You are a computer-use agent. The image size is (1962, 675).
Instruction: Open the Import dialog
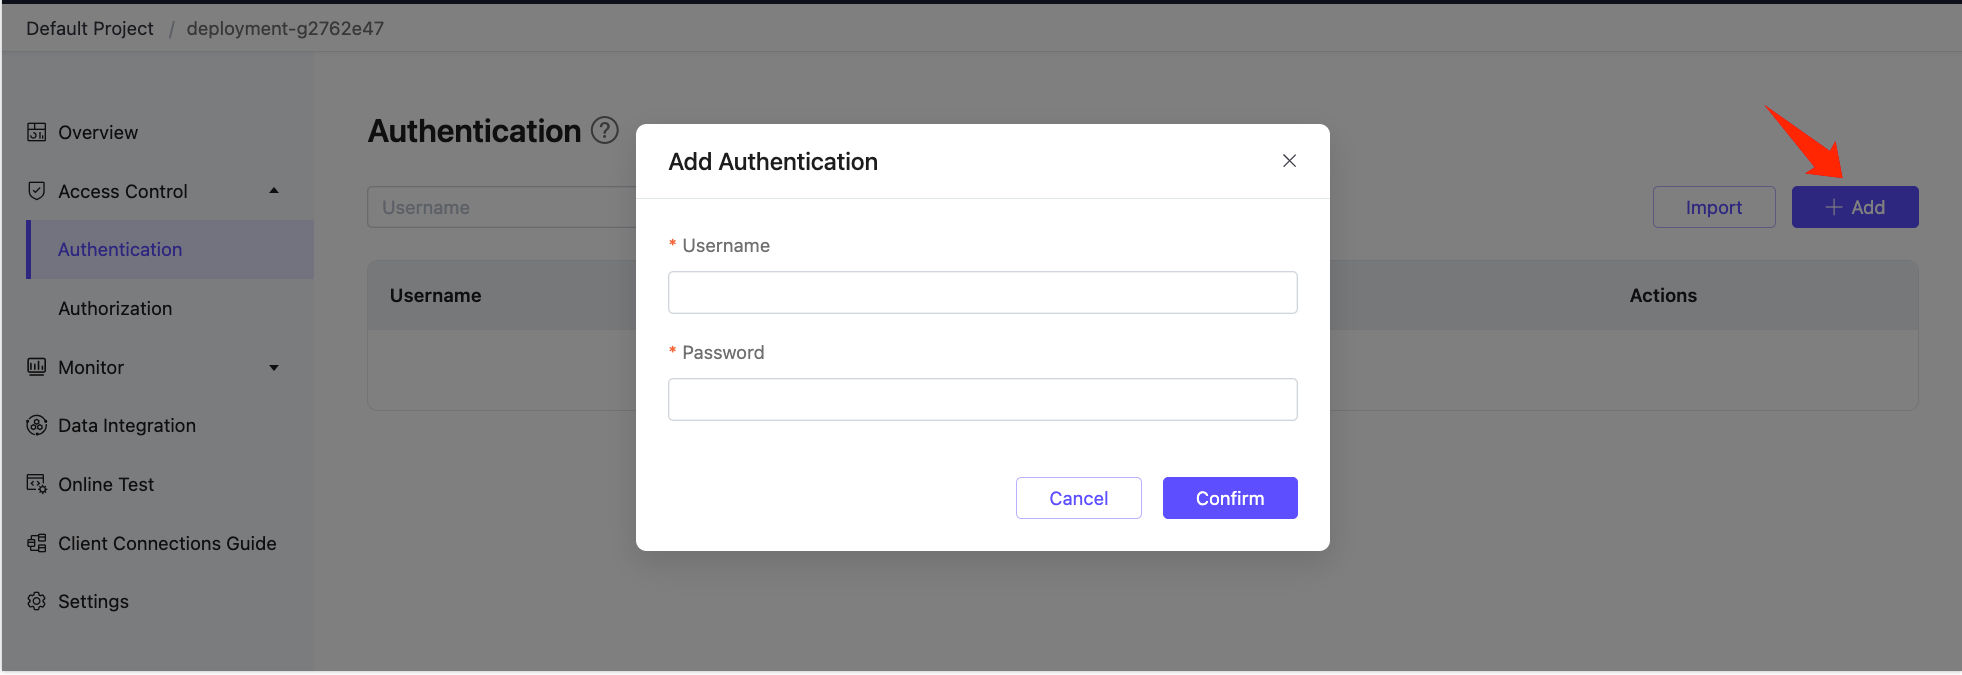pyautogui.click(x=1714, y=207)
